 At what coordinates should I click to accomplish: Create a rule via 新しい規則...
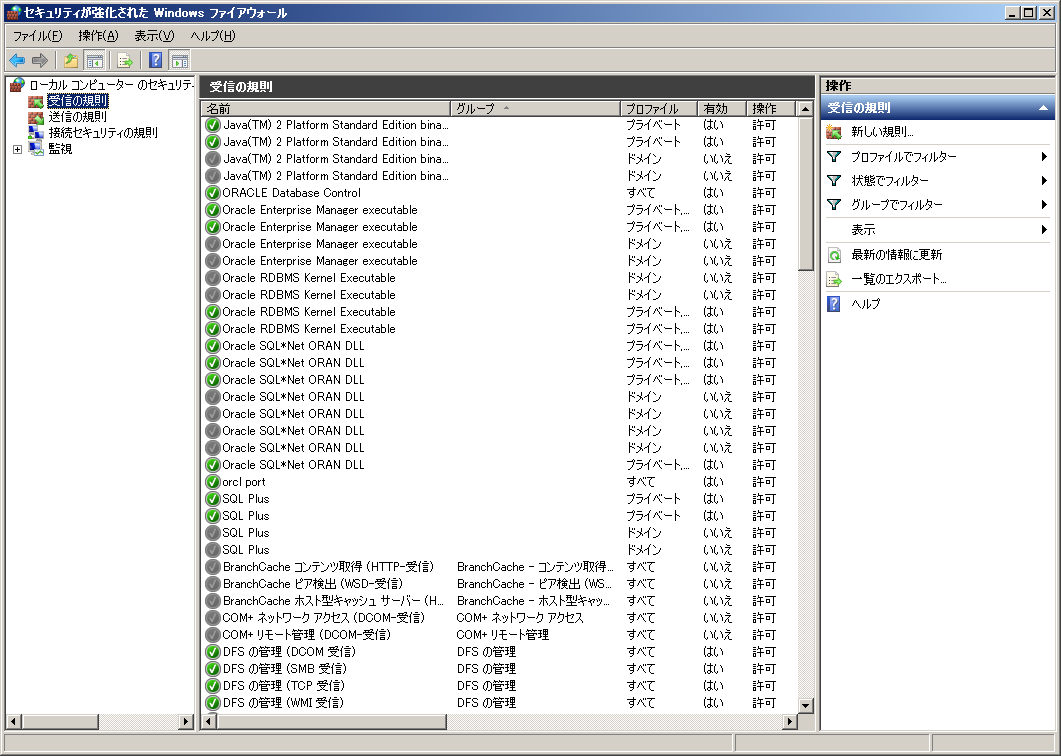coord(882,132)
